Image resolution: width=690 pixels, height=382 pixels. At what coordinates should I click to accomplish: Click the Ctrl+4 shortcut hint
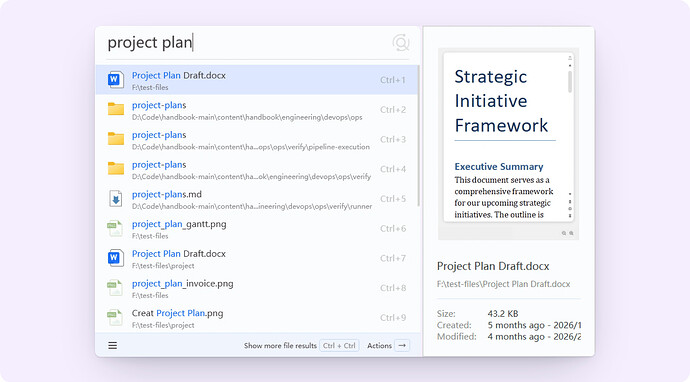393,169
